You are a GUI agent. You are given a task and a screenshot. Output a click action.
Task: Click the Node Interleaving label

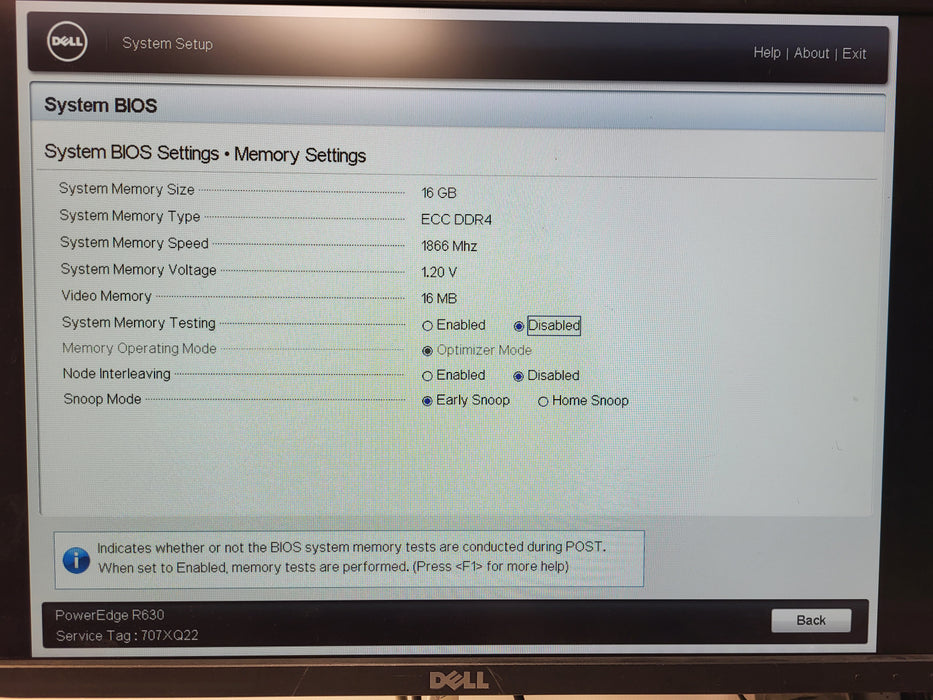pyautogui.click(x=117, y=373)
